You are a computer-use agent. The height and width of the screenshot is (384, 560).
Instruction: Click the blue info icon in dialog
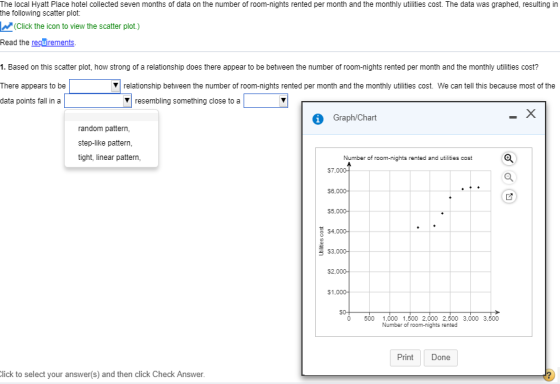click(x=318, y=119)
